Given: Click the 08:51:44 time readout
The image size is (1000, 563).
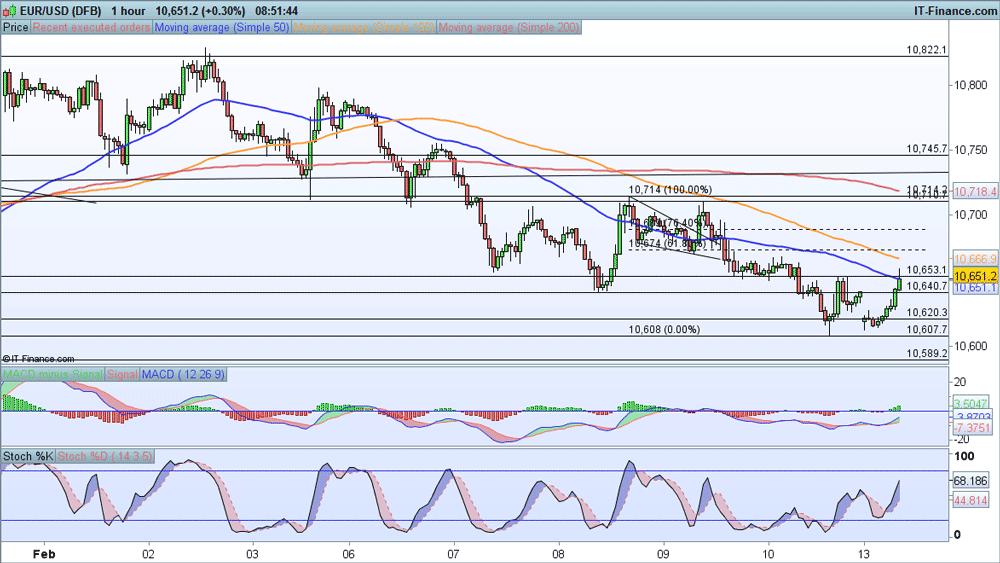Looking at the screenshot, I should (x=276, y=11).
